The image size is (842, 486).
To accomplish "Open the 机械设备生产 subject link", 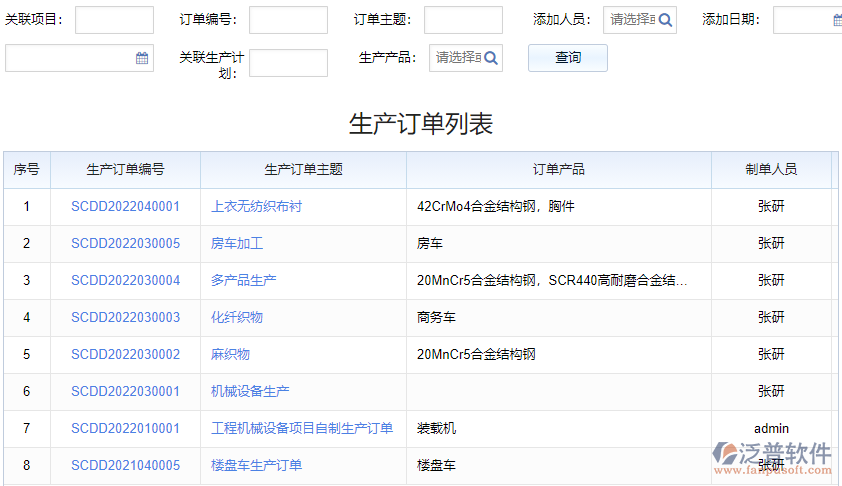I will [250, 392].
